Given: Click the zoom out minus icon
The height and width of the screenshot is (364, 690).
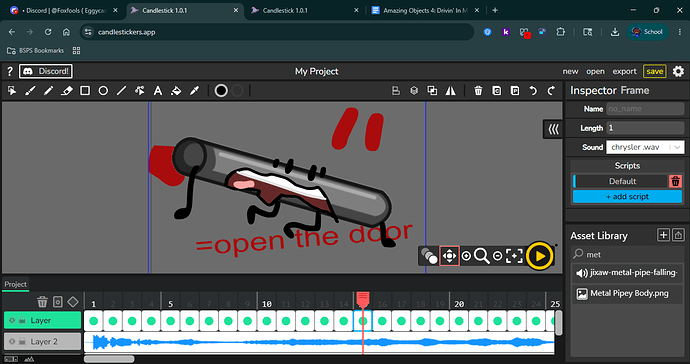Looking at the screenshot, I should [497, 256].
